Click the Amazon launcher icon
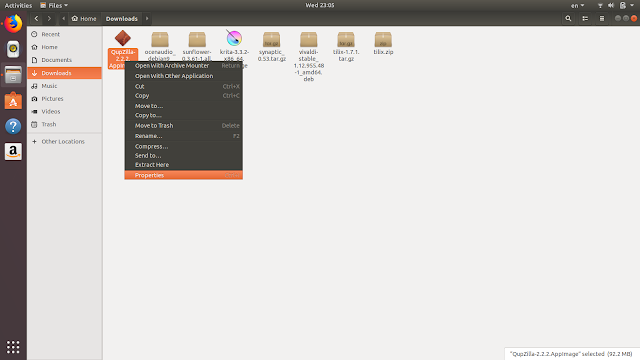This screenshot has width=640, height=360. (13, 152)
